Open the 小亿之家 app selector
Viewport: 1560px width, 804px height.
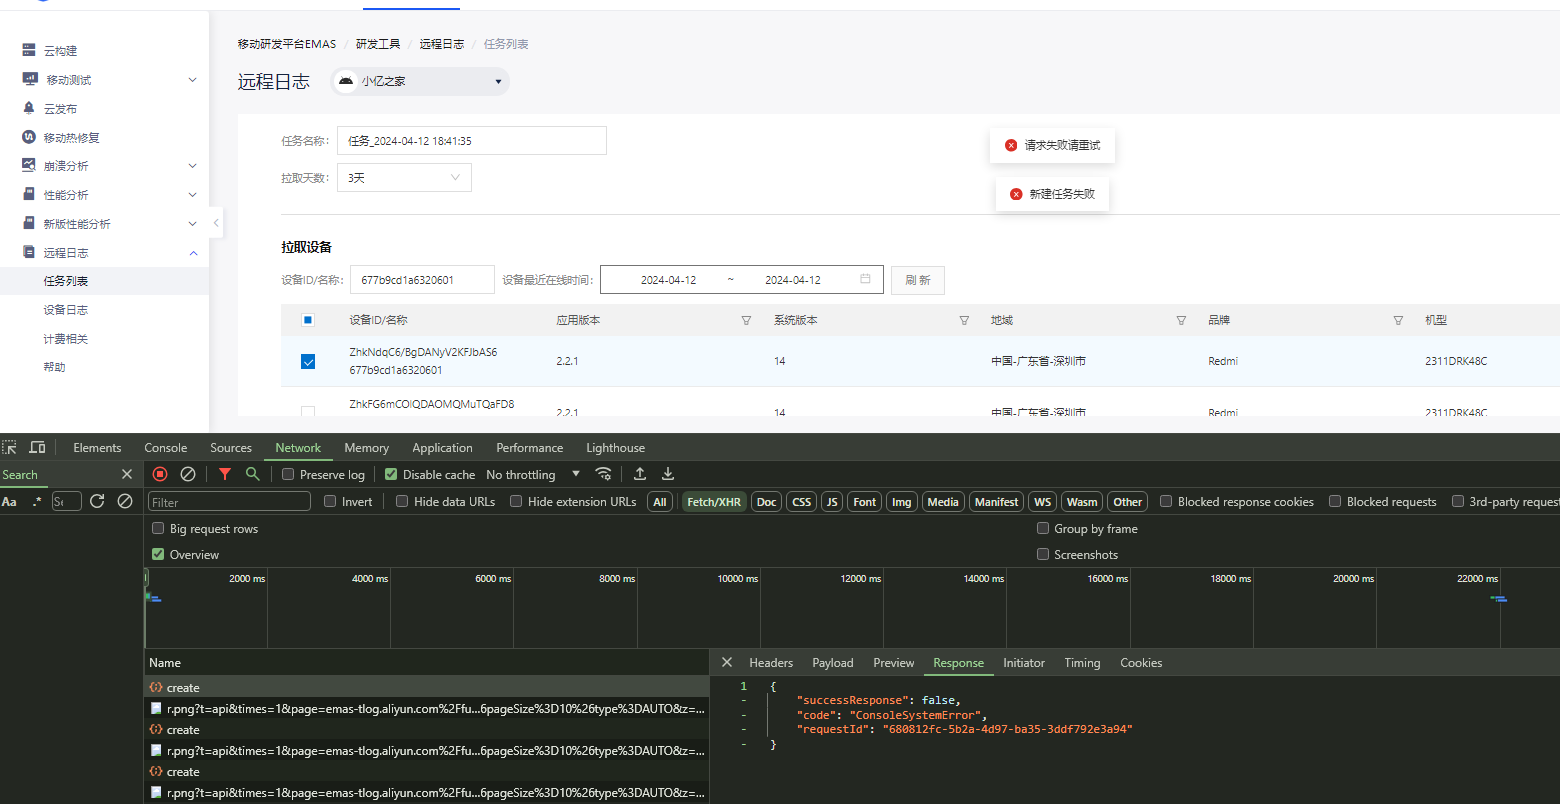pos(420,82)
